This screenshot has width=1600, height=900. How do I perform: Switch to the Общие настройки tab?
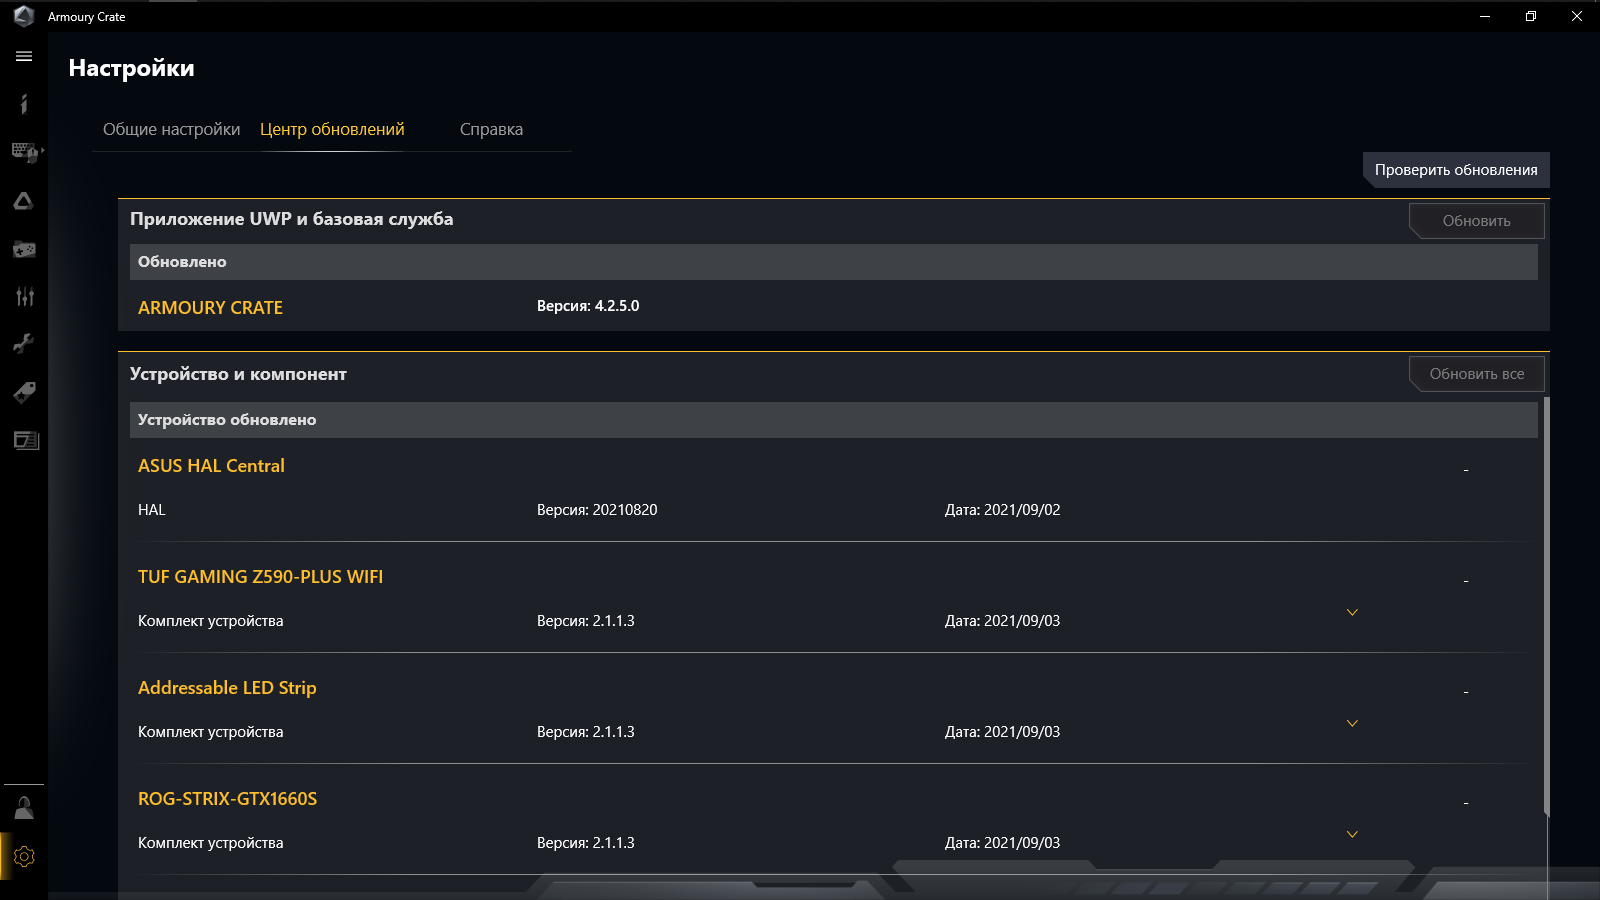171,129
